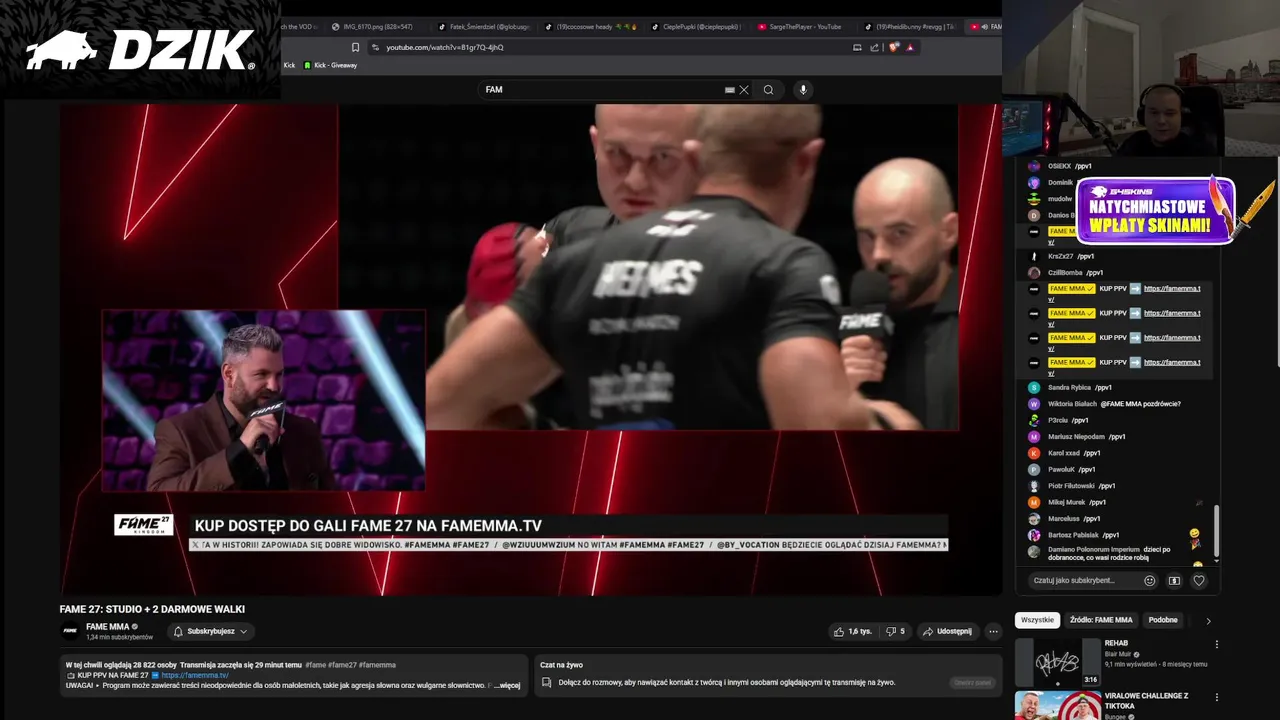Like the video with thumbs up

tap(853, 631)
